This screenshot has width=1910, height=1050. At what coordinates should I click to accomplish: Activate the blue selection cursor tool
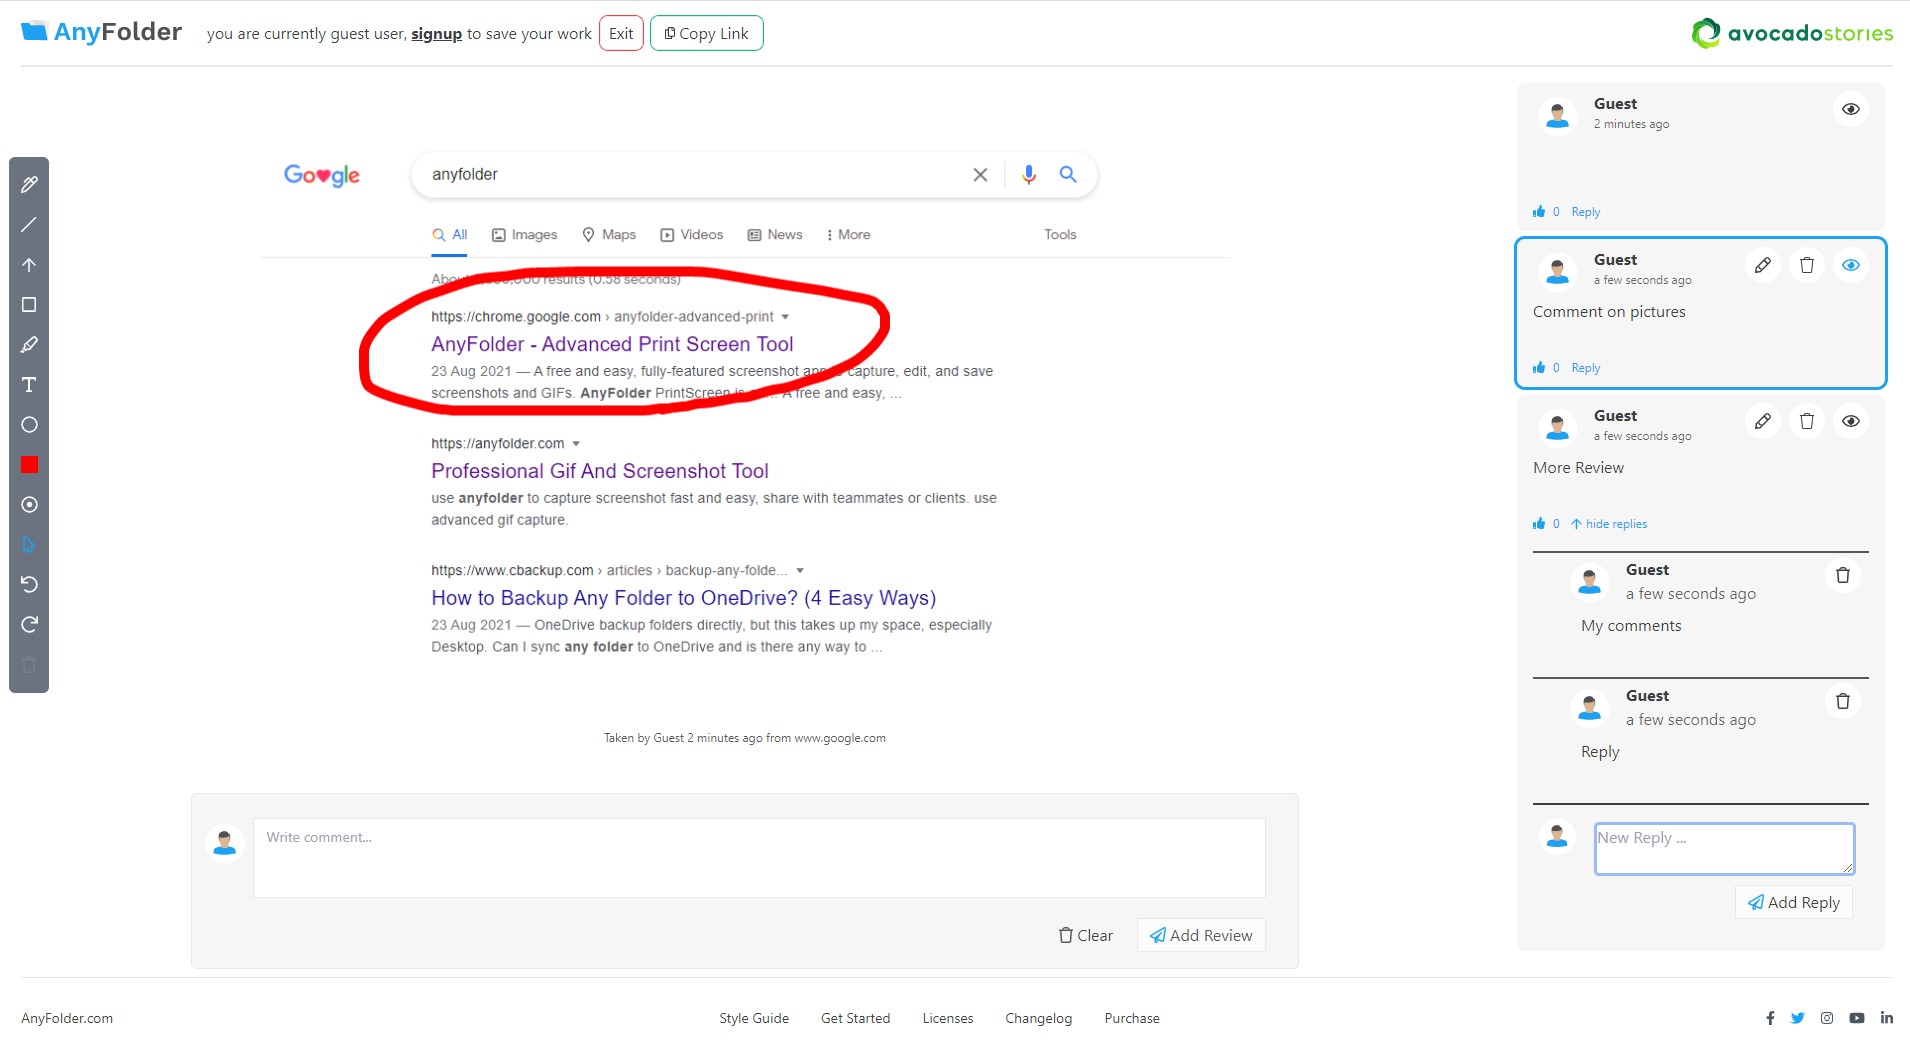[x=29, y=545]
